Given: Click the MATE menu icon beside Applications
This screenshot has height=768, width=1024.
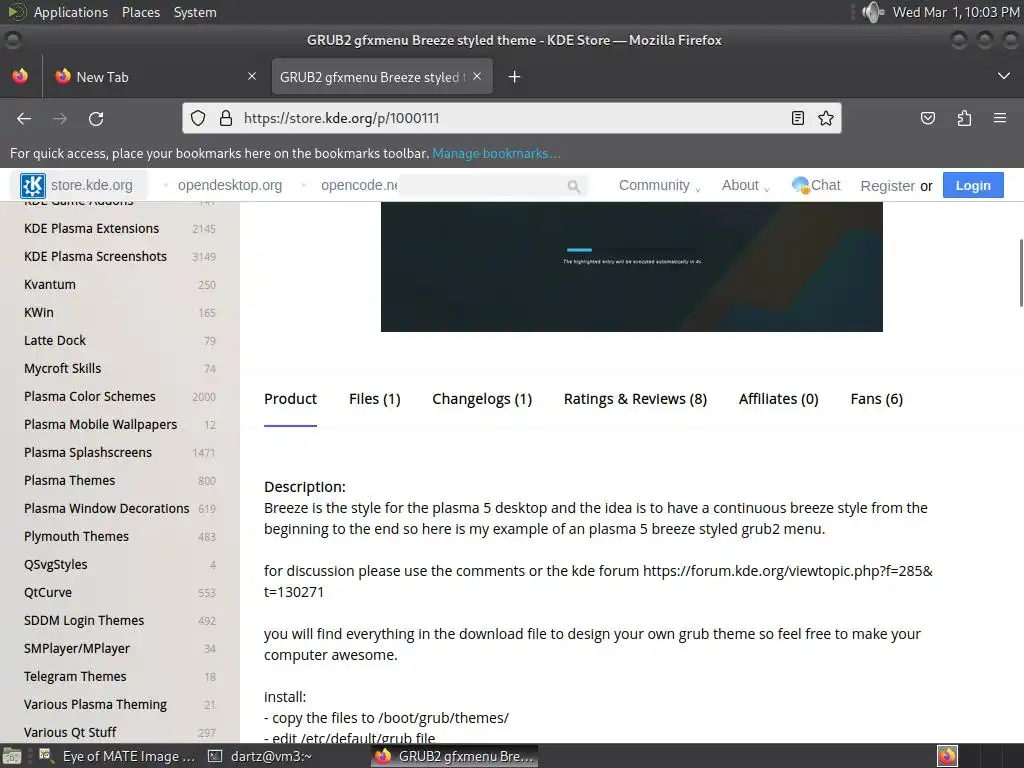Looking at the screenshot, I should coord(17,12).
